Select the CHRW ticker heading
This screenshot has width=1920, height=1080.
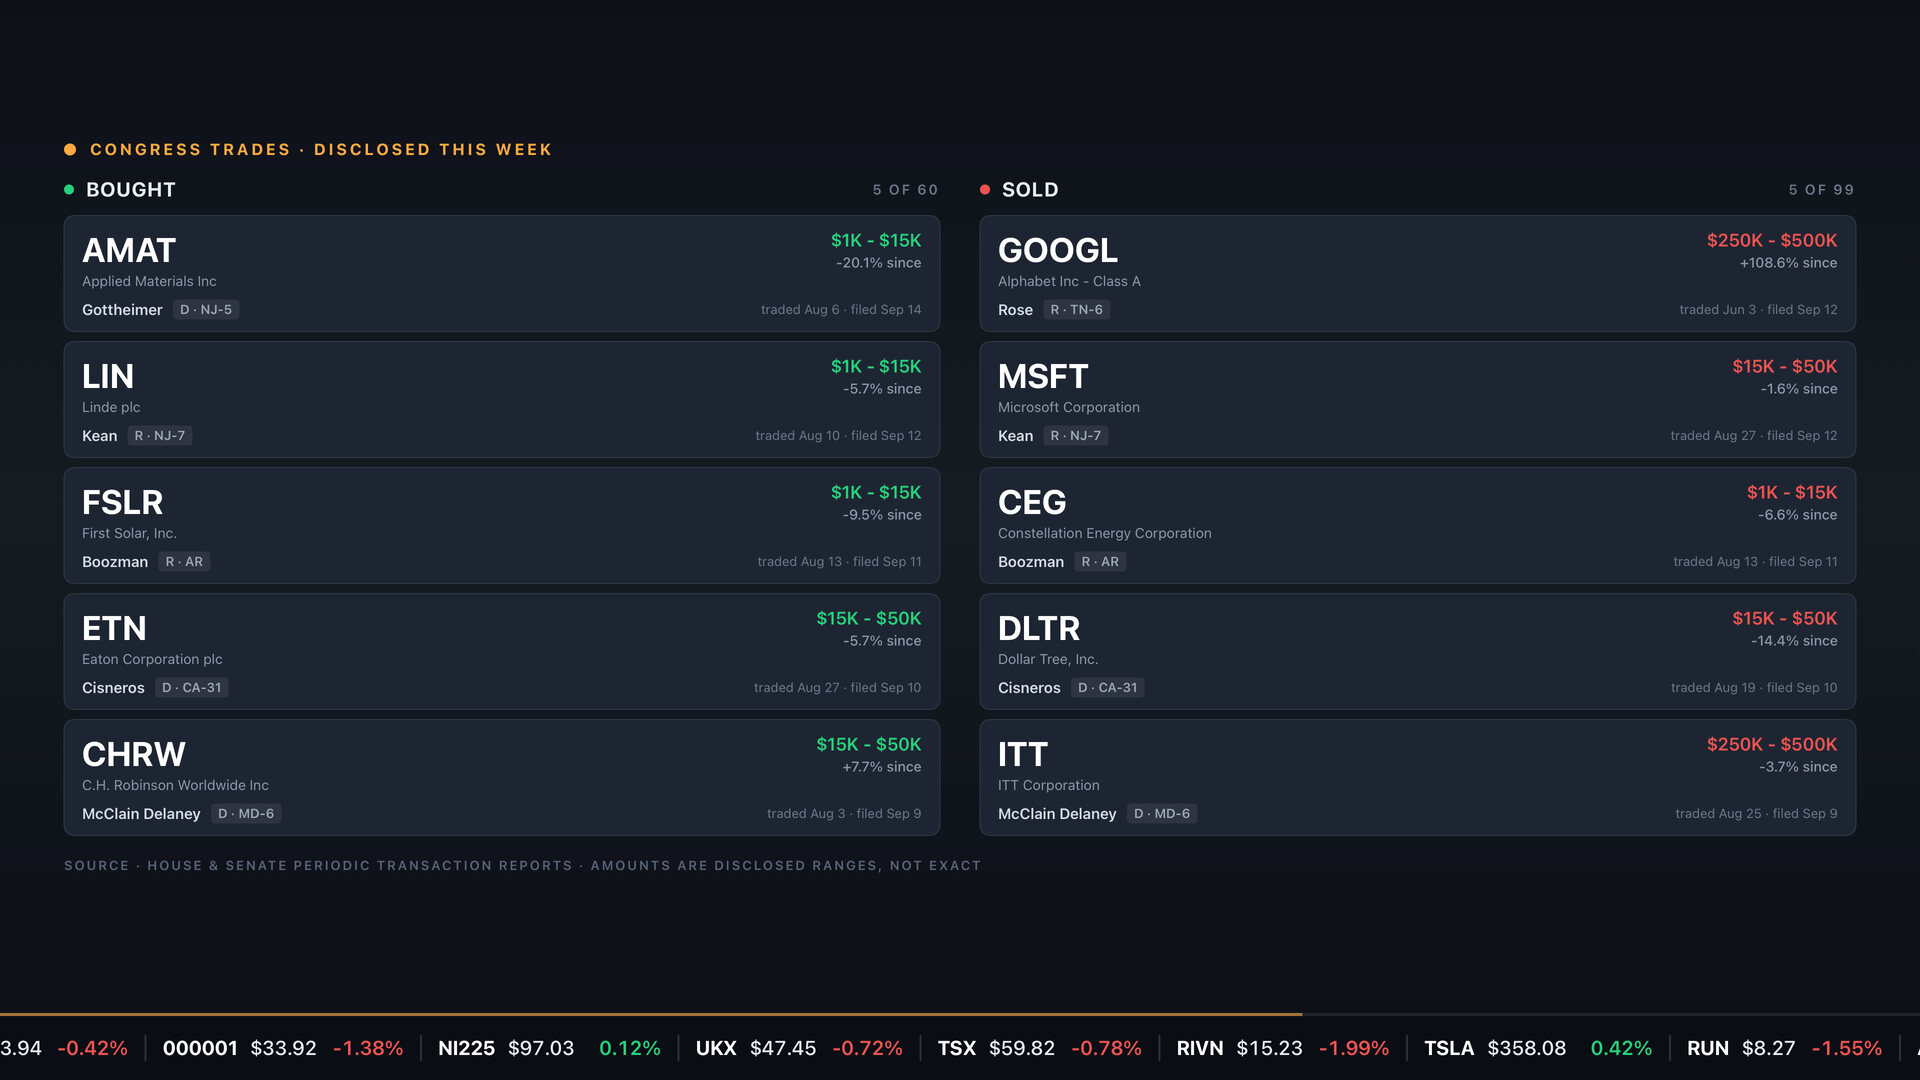pyautogui.click(x=134, y=753)
